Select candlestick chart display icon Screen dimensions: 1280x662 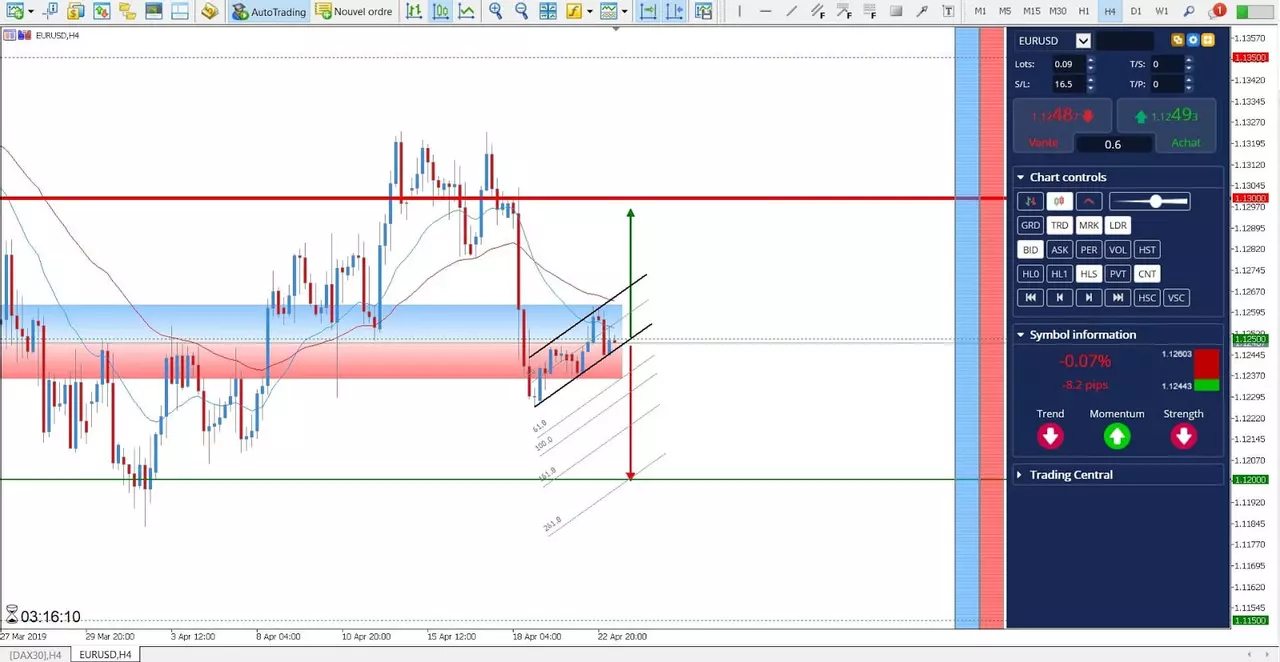[x=441, y=11]
